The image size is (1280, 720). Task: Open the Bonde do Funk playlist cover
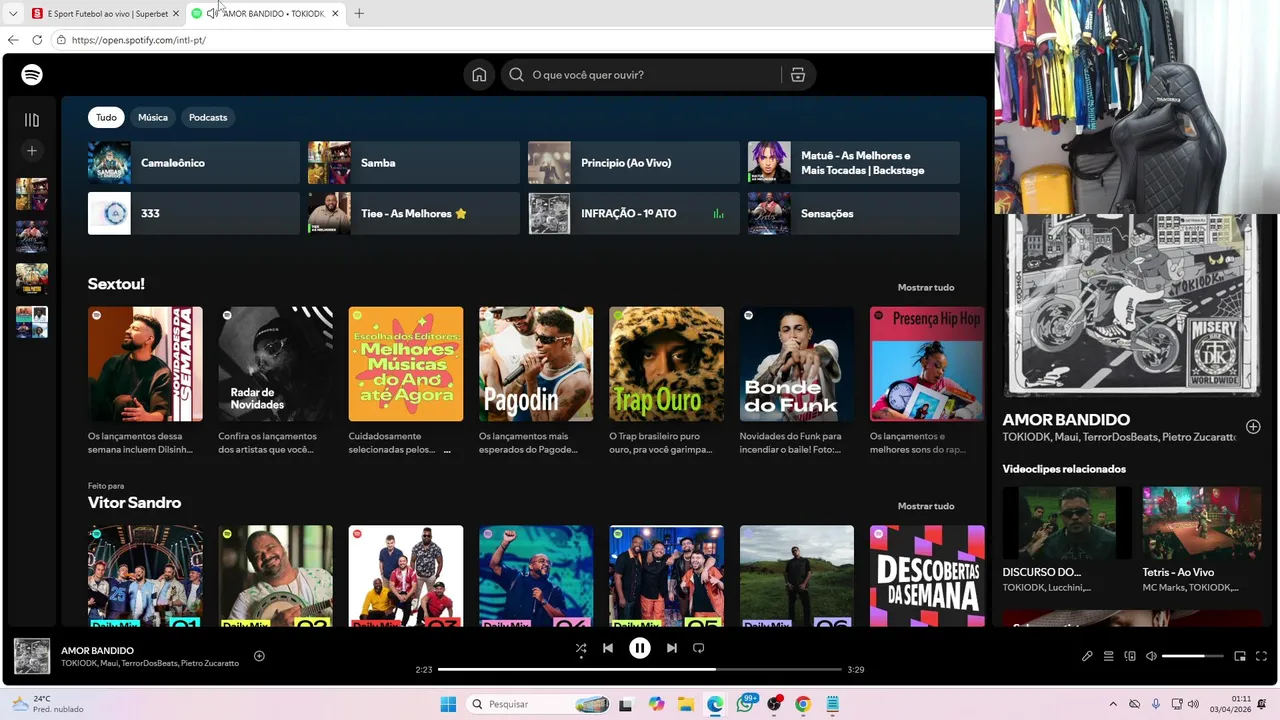point(797,364)
